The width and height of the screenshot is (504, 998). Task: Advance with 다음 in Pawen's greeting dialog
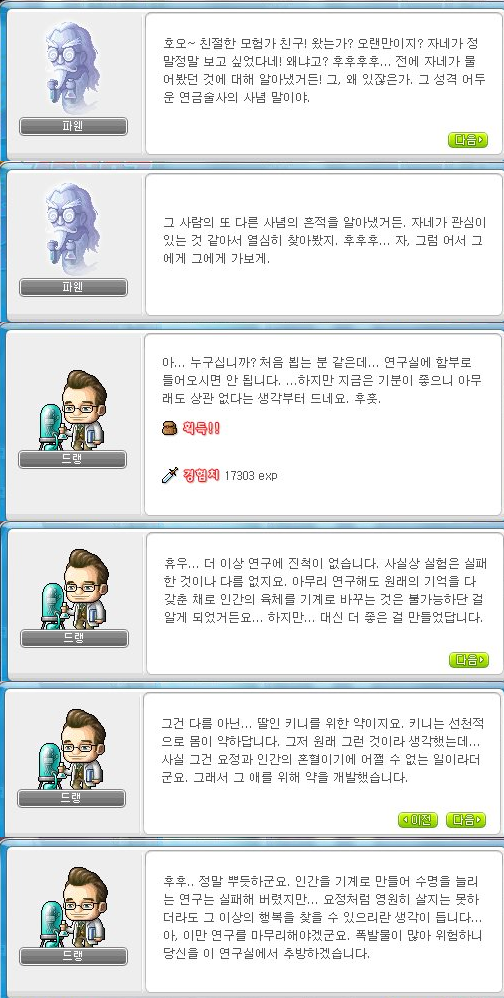pos(468,140)
